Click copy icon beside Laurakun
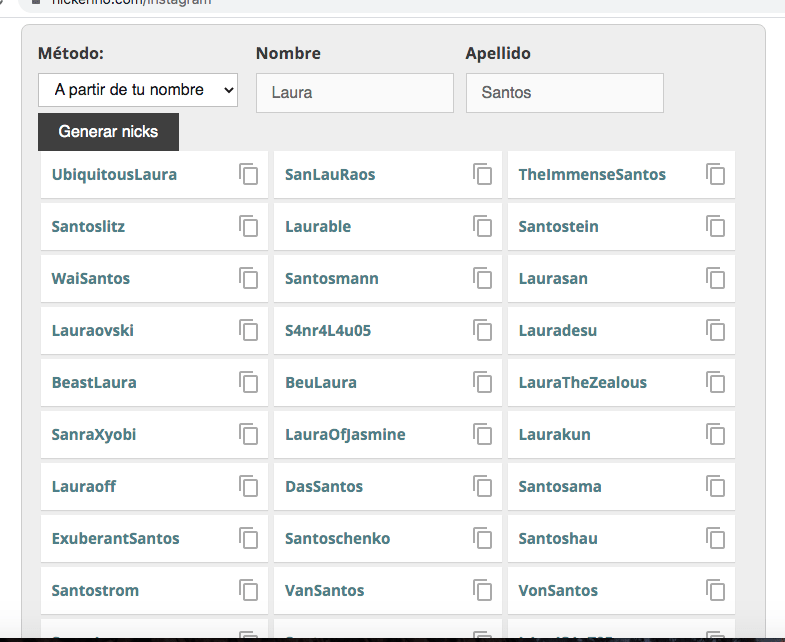The width and height of the screenshot is (785, 642). tap(716, 434)
